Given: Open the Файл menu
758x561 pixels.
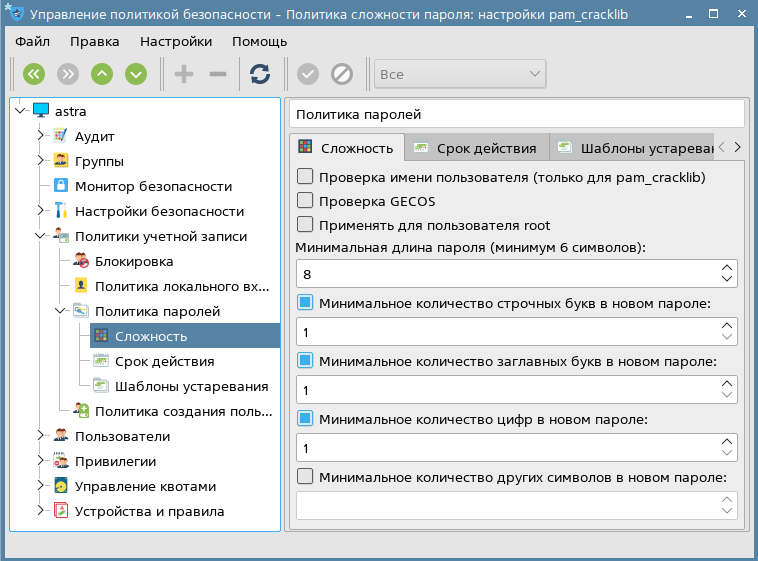Looking at the screenshot, I should click(x=32, y=42).
